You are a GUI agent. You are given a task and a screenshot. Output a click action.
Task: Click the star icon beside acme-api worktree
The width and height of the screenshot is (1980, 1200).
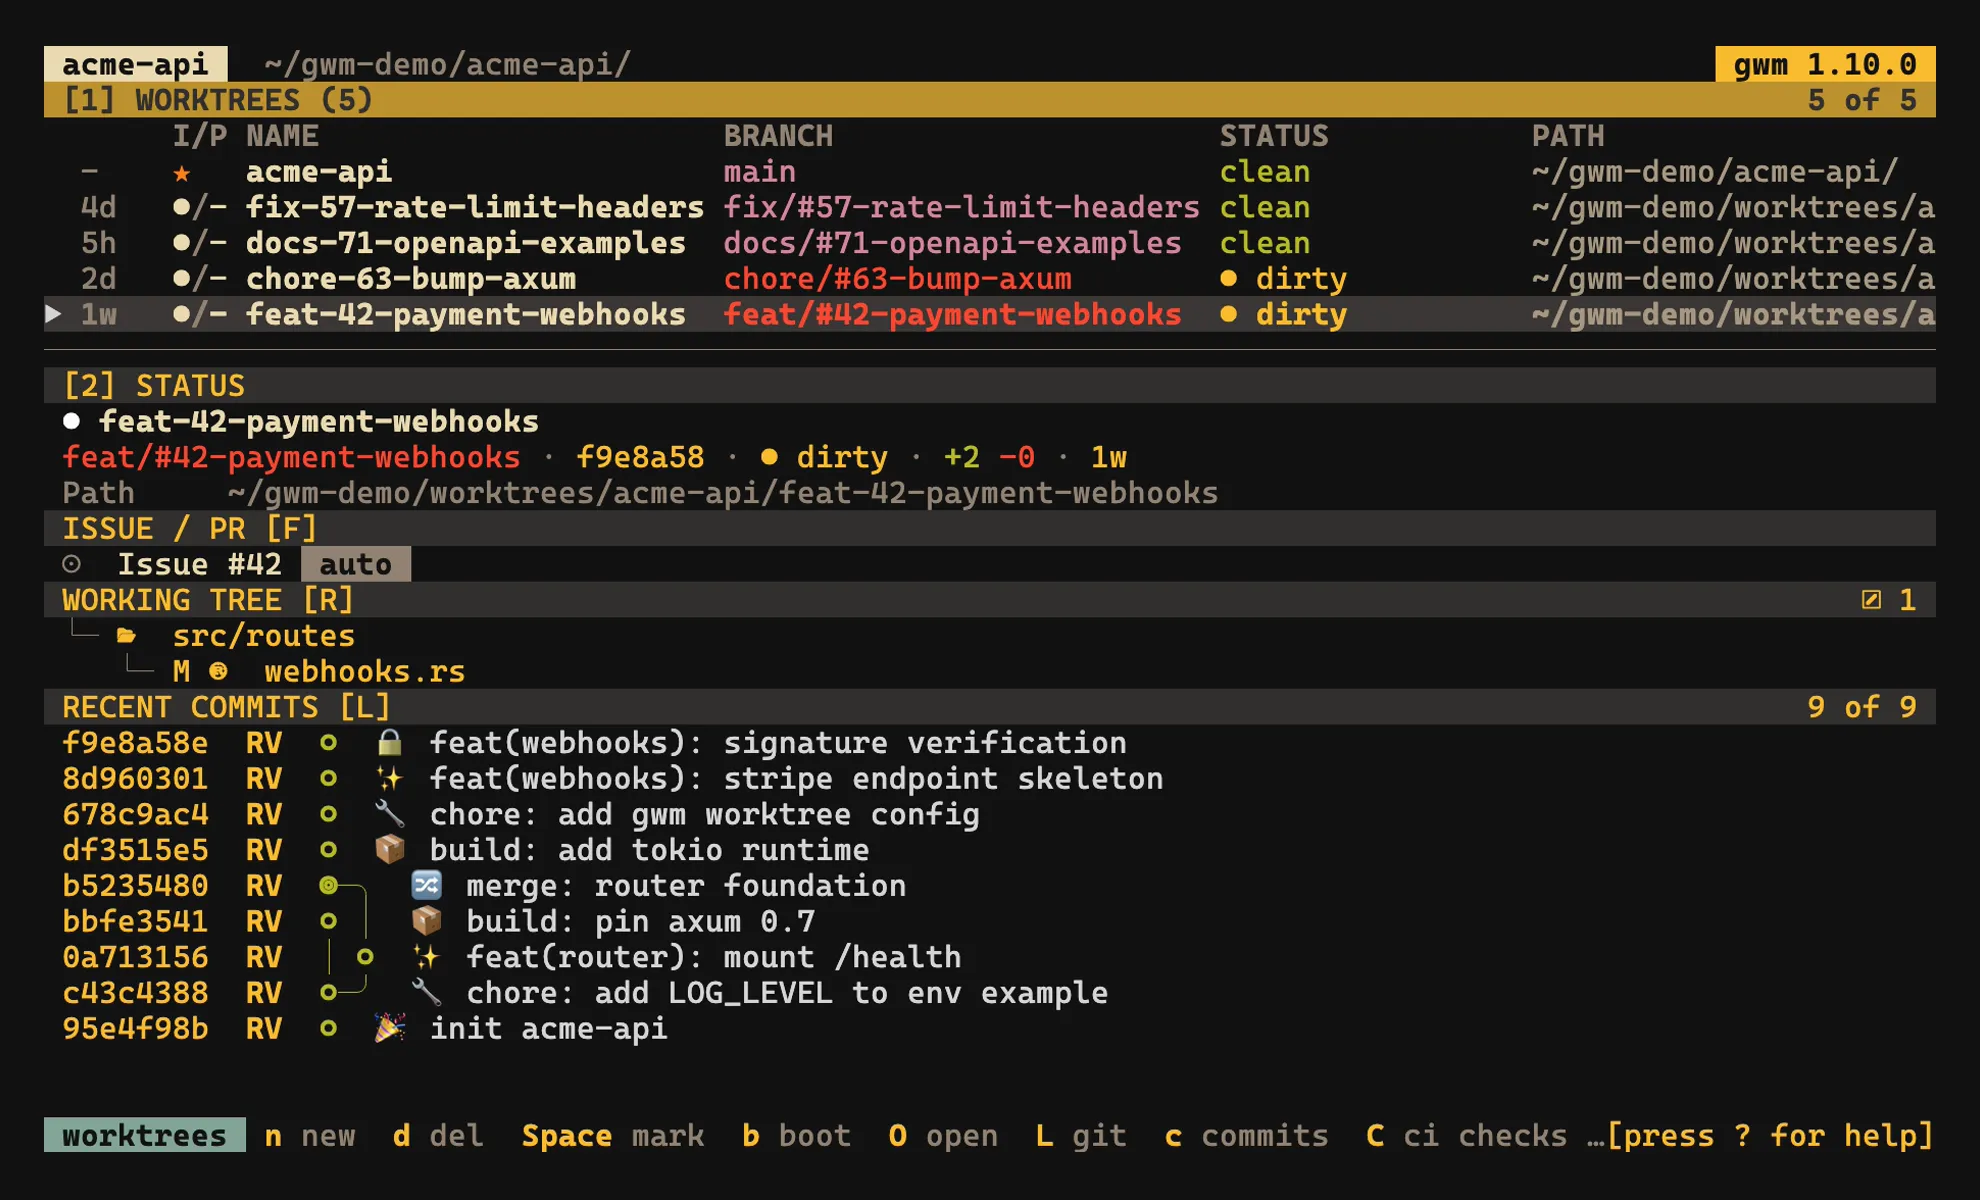(x=181, y=173)
